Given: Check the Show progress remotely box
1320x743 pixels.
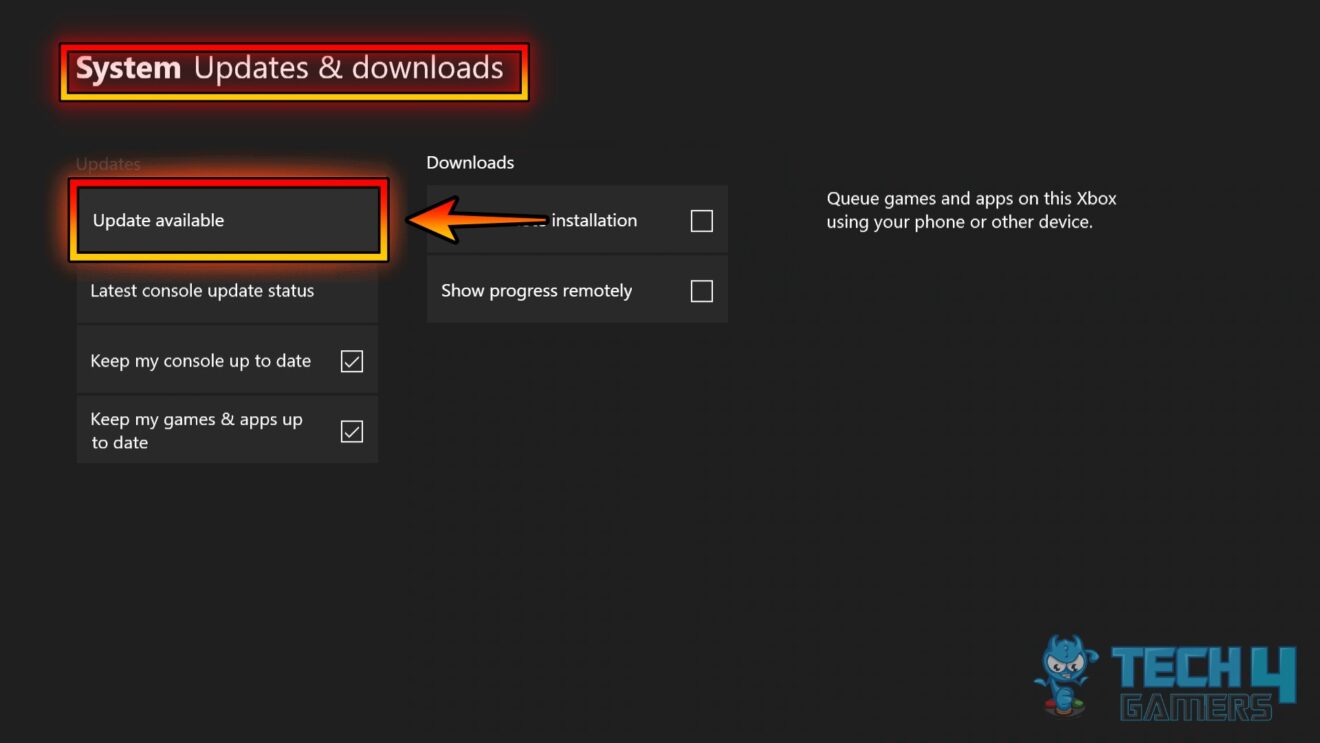Looking at the screenshot, I should click(701, 290).
